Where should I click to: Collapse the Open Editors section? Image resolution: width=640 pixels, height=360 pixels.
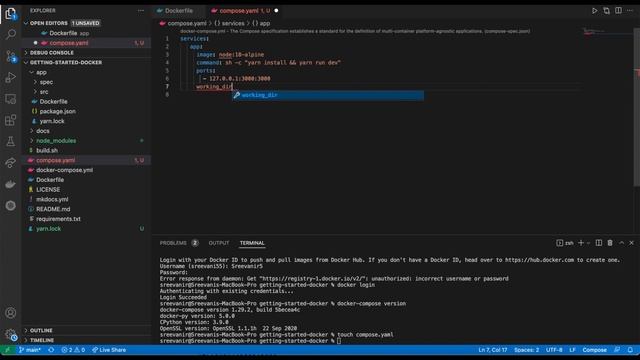pos(86,23)
